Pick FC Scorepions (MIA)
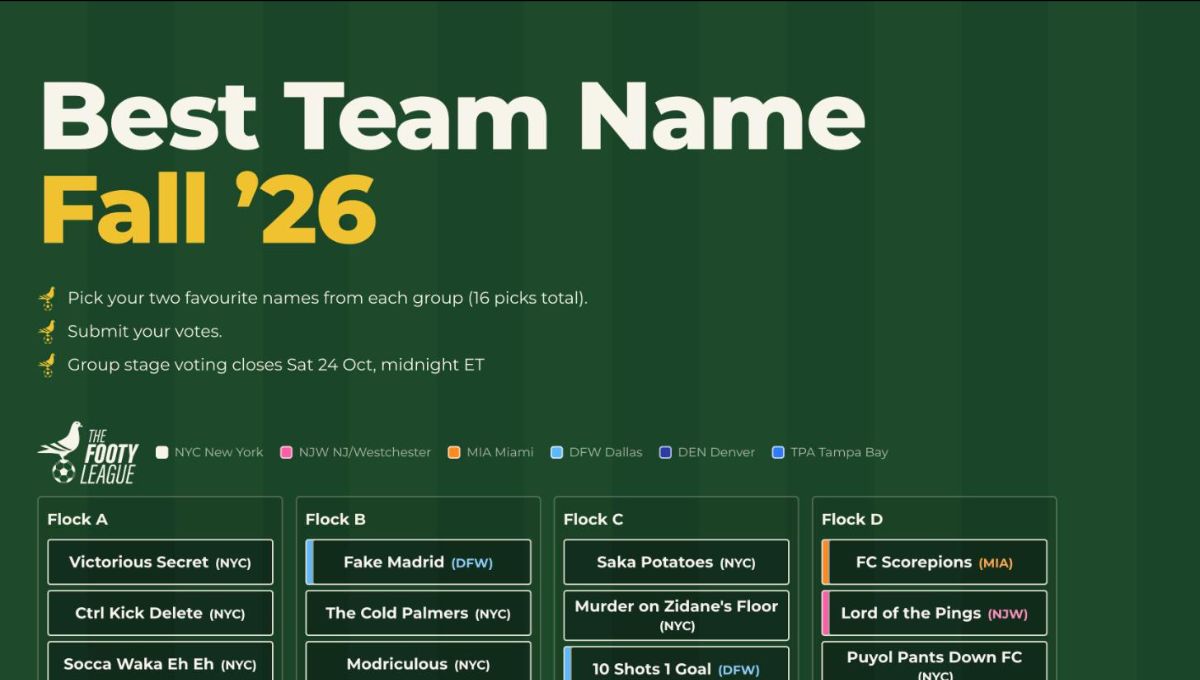The width and height of the screenshot is (1200, 680). tap(934, 562)
